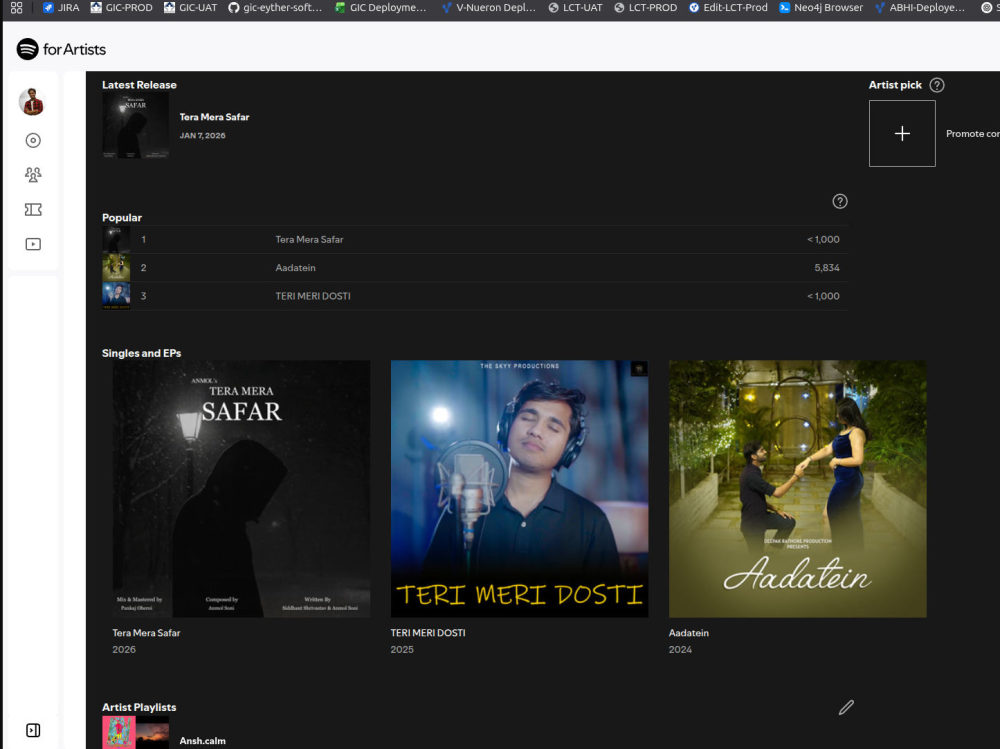Image resolution: width=1000 pixels, height=749 pixels.
Task: Click the 5,834 stream count for Aadatein
Action: click(x=827, y=267)
